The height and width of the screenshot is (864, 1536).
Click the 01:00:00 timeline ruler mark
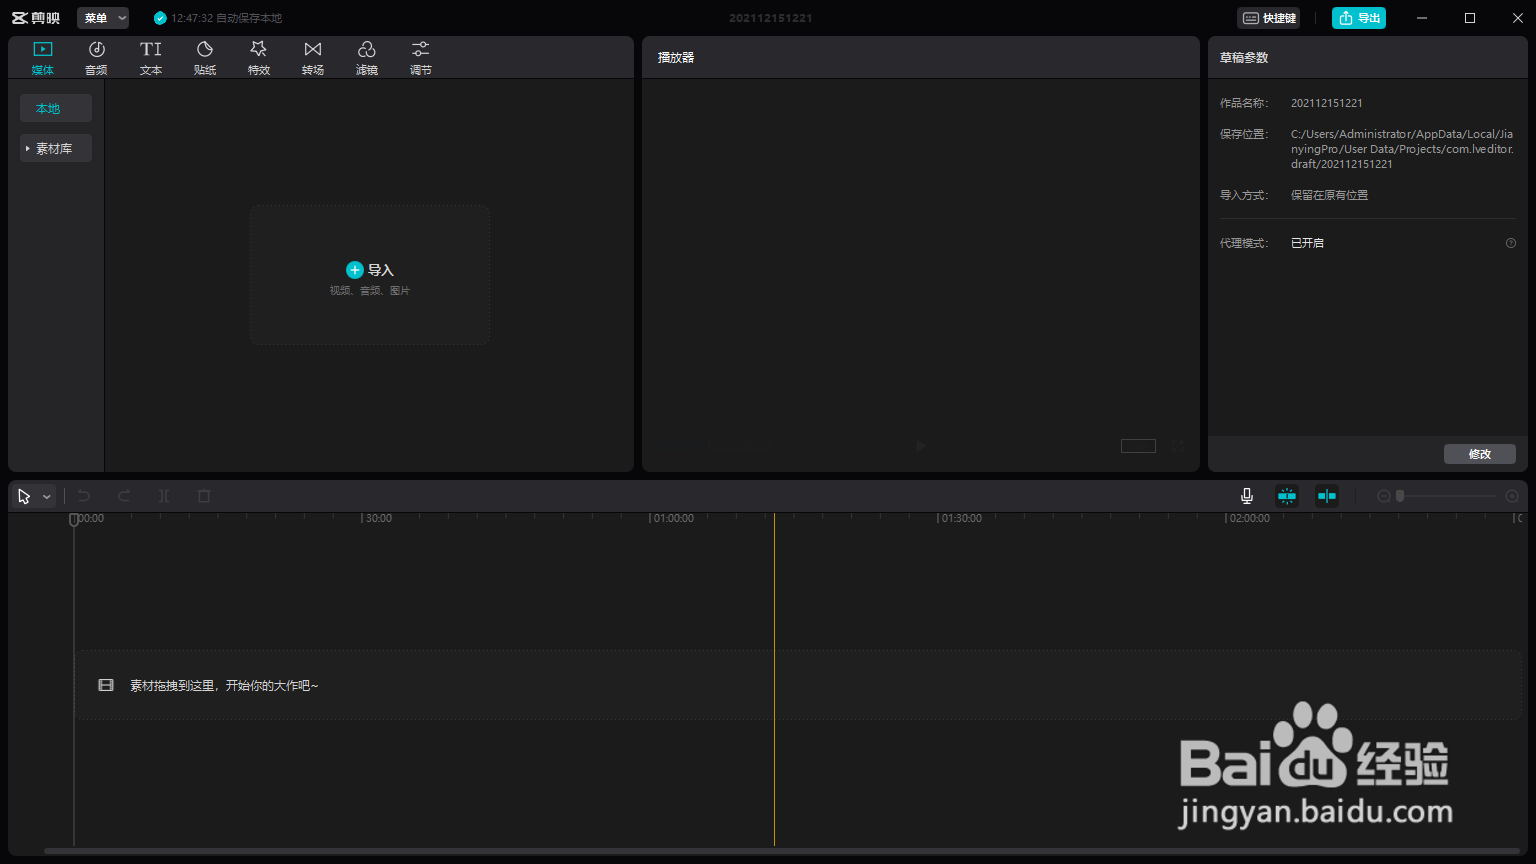click(x=673, y=518)
